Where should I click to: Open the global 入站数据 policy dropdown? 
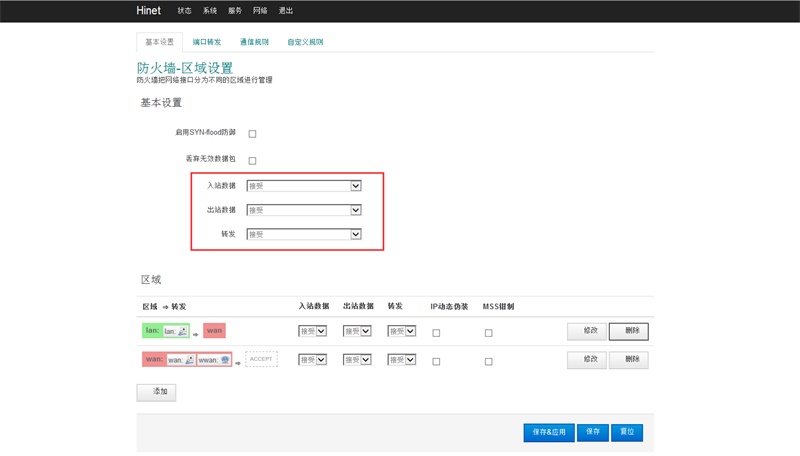[303, 186]
